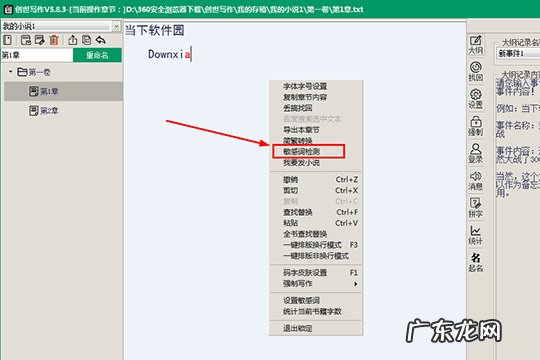Choose 剪切 Ctrl+X from context menu

(x=316, y=190)
